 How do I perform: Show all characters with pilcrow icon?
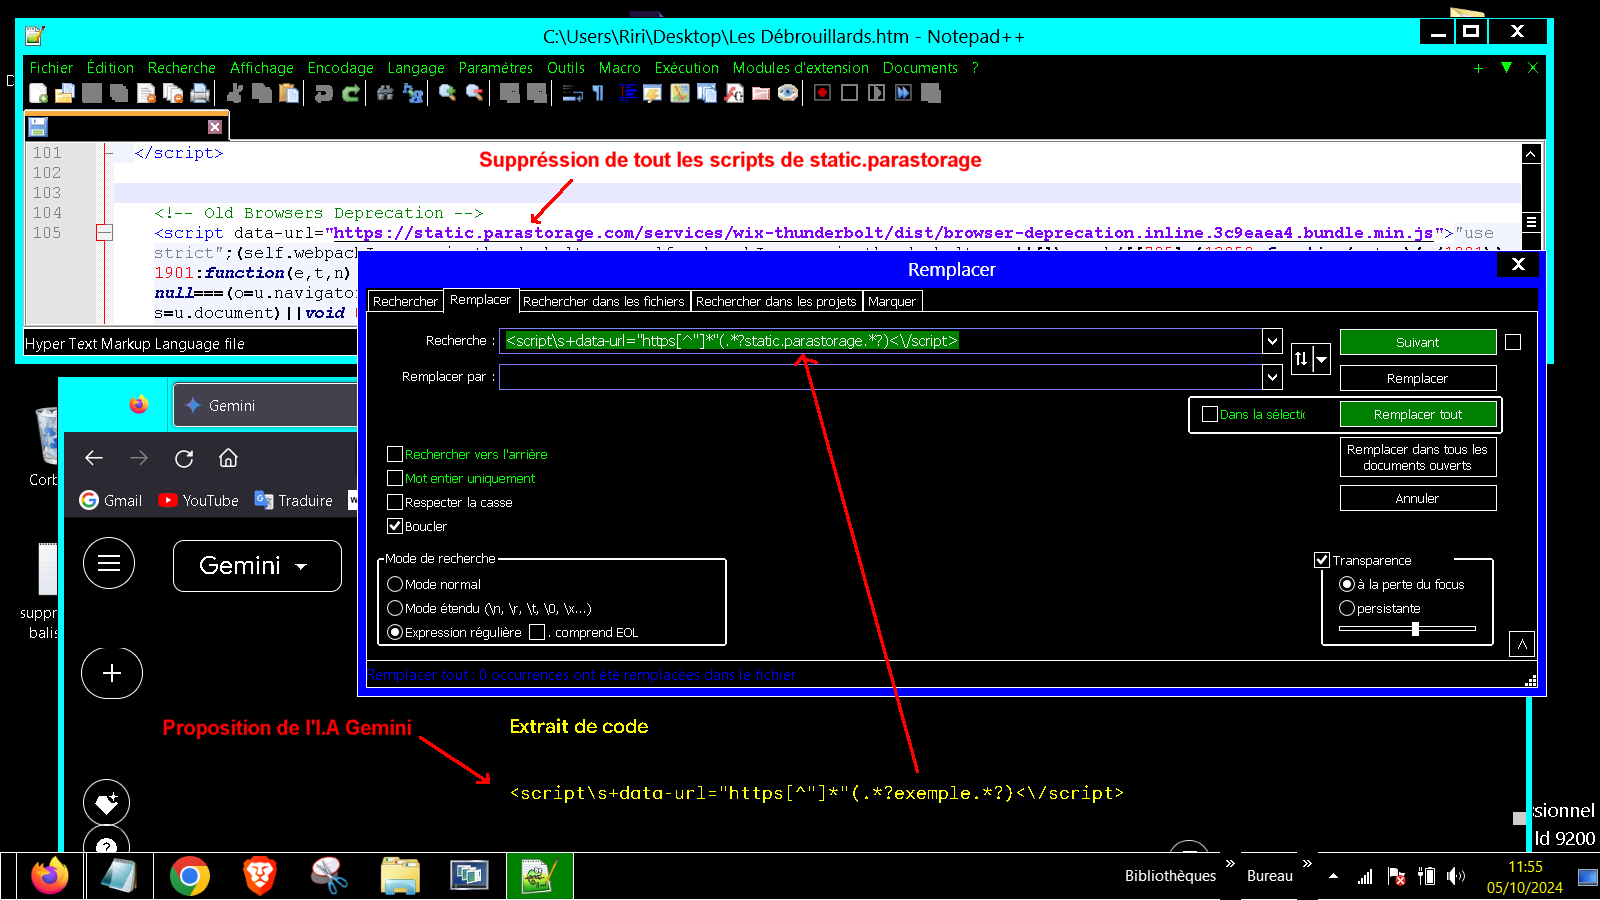[x=598, y=93]
